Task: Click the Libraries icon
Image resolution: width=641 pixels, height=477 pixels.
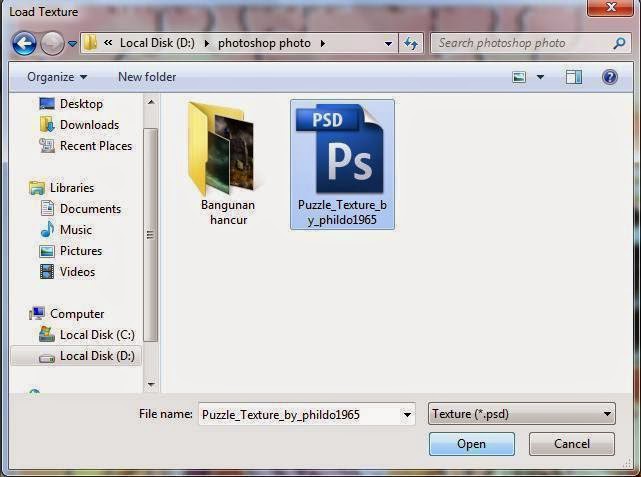Action: pos(37,188)
